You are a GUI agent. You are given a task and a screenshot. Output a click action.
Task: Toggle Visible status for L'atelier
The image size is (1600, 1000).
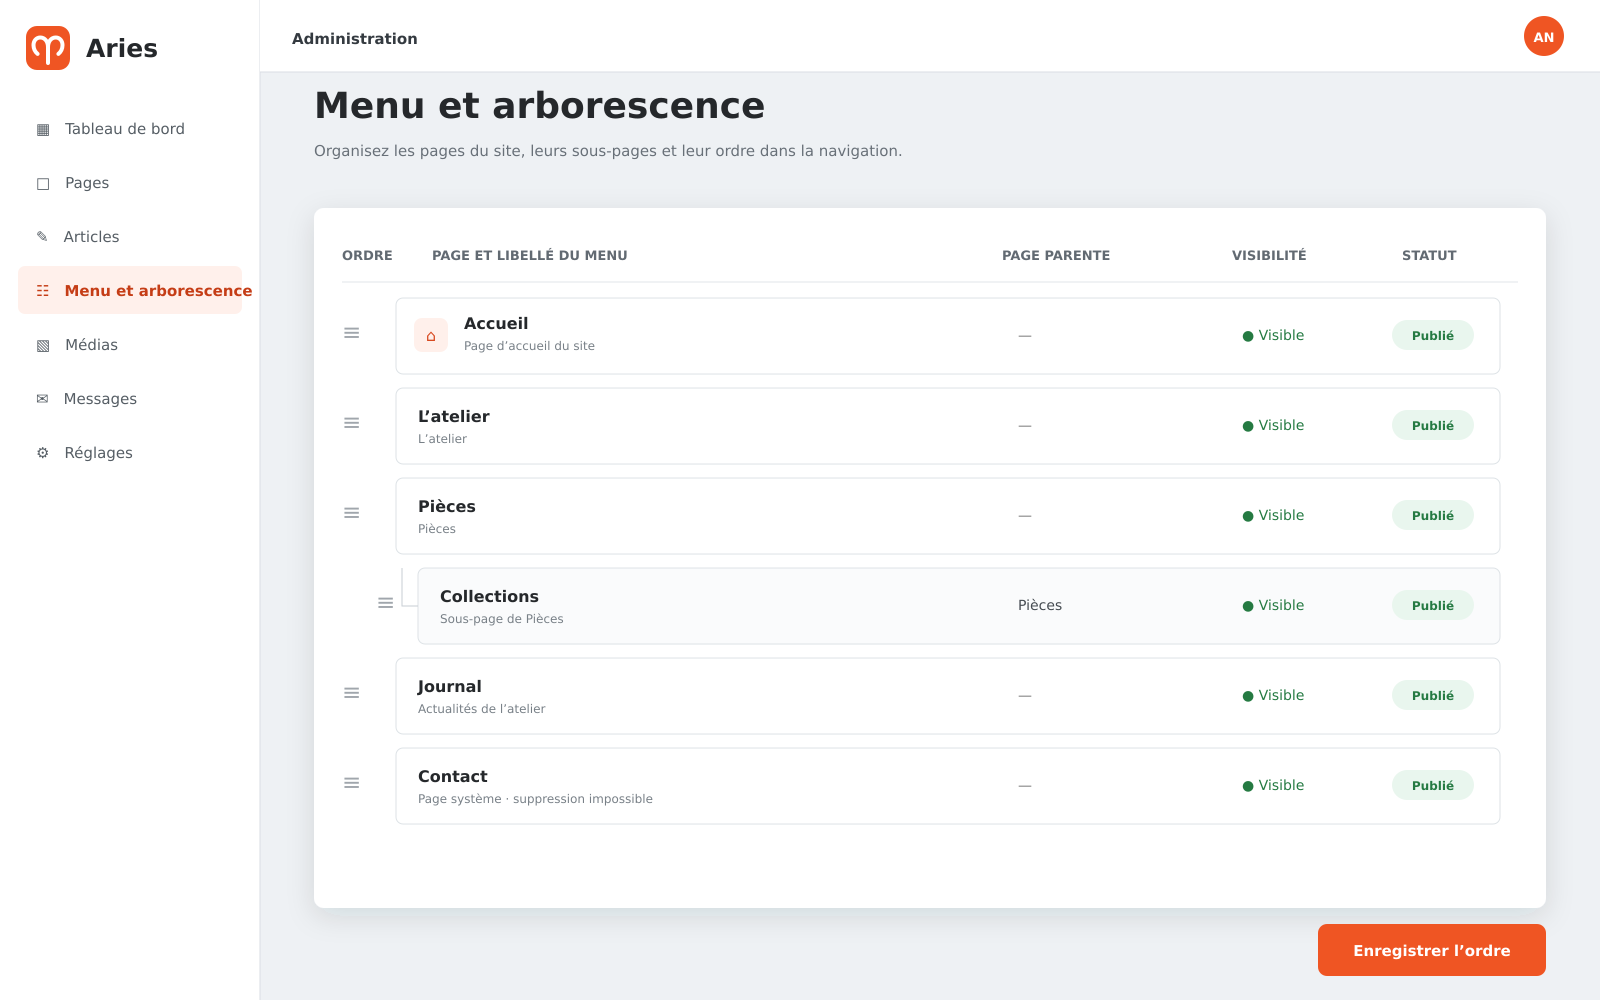pos(1273,426)
